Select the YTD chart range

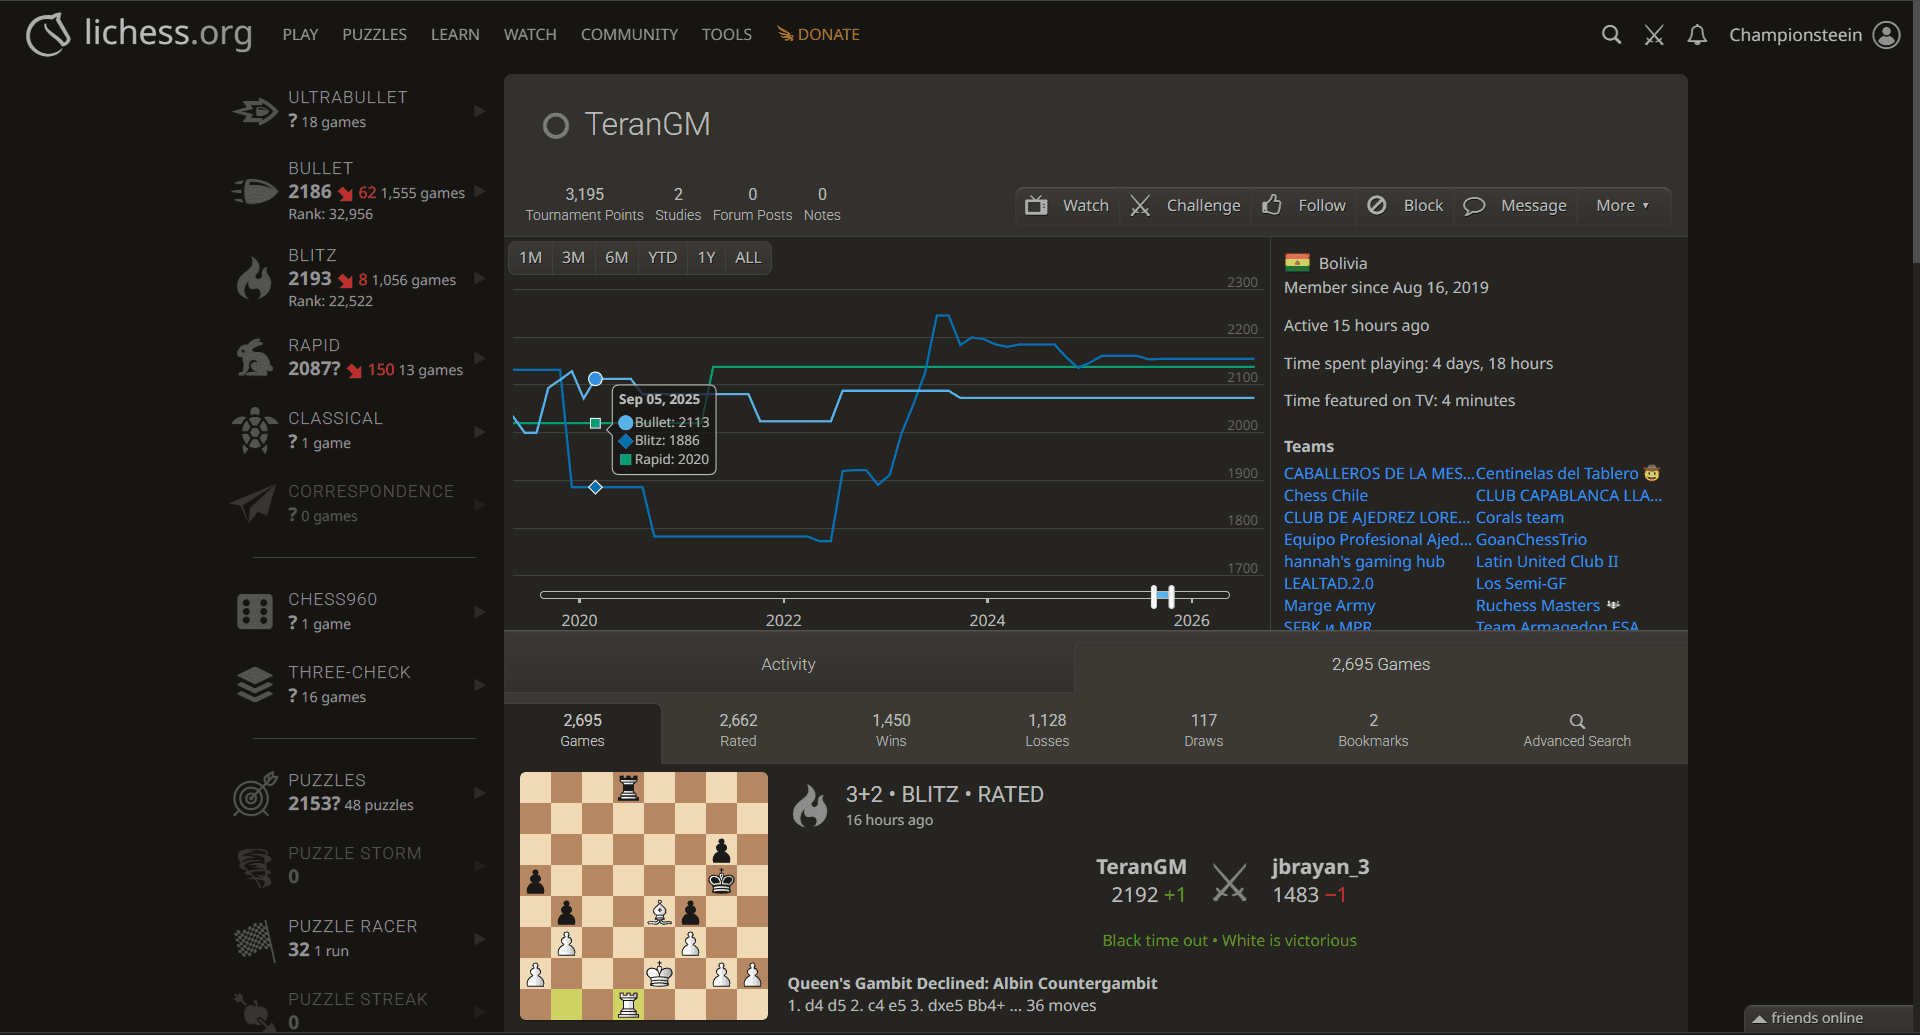coord(662,258)
